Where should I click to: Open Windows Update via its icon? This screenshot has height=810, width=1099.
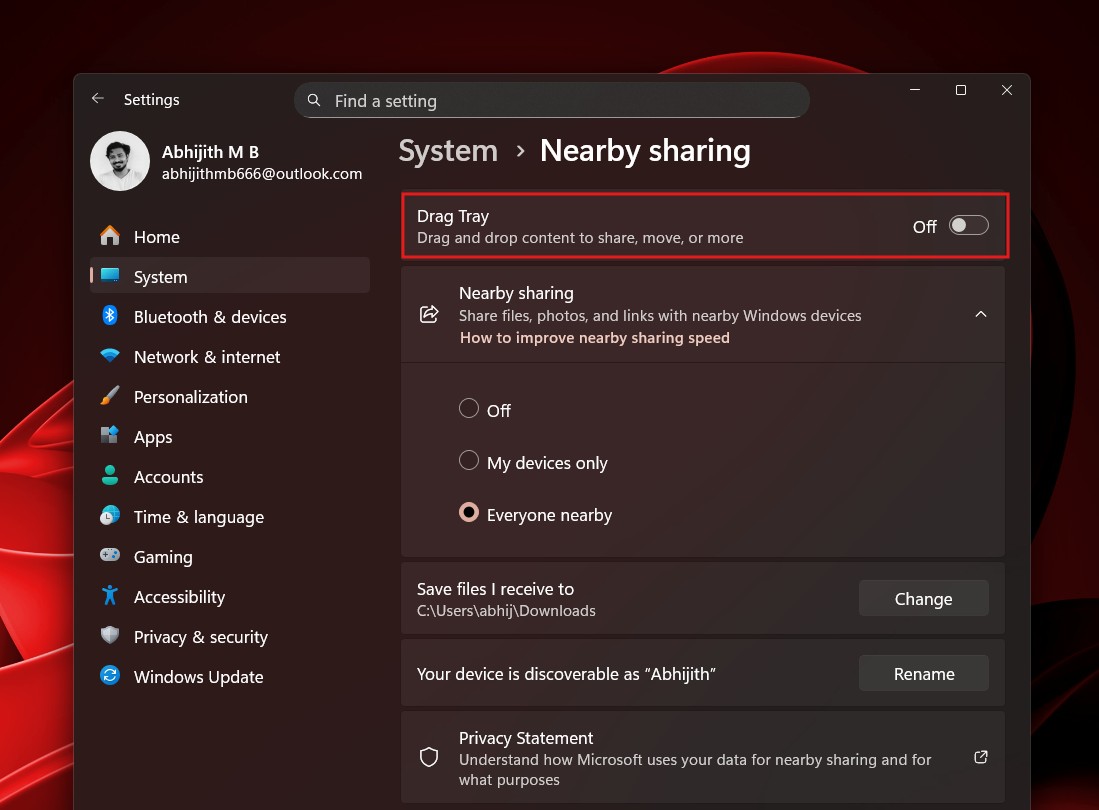pos(110,676)
